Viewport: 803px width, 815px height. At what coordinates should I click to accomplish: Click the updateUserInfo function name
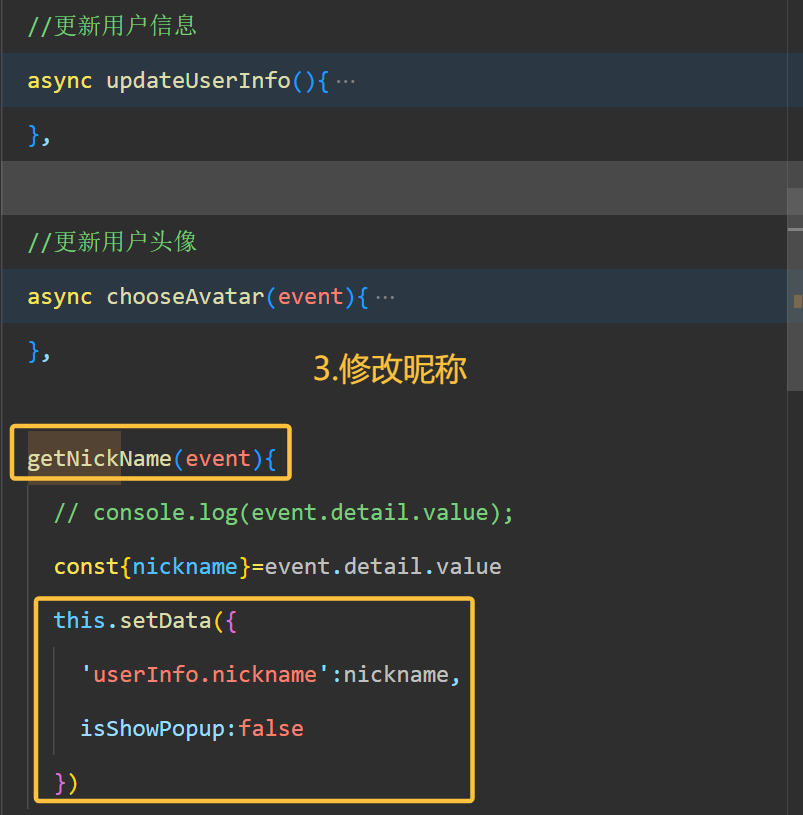(x=198, y=81)
